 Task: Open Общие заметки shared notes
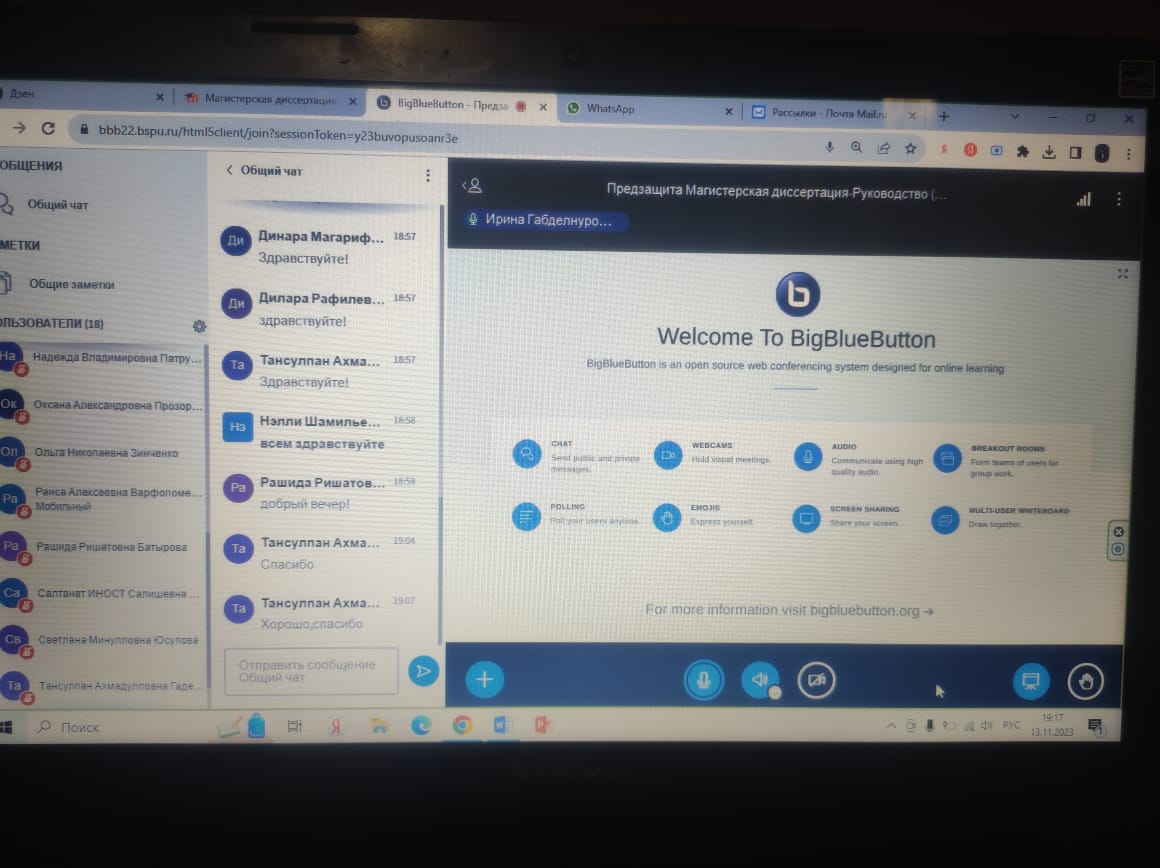[71, 284]
